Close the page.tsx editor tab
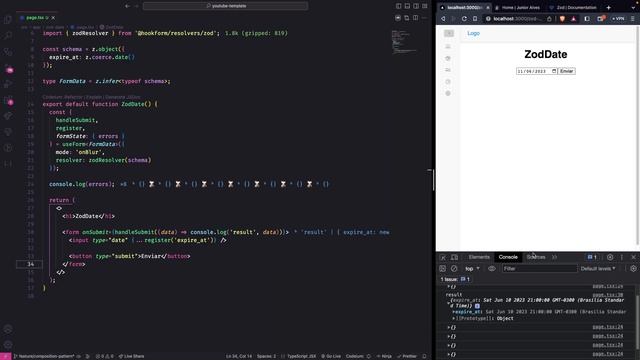 53,18
